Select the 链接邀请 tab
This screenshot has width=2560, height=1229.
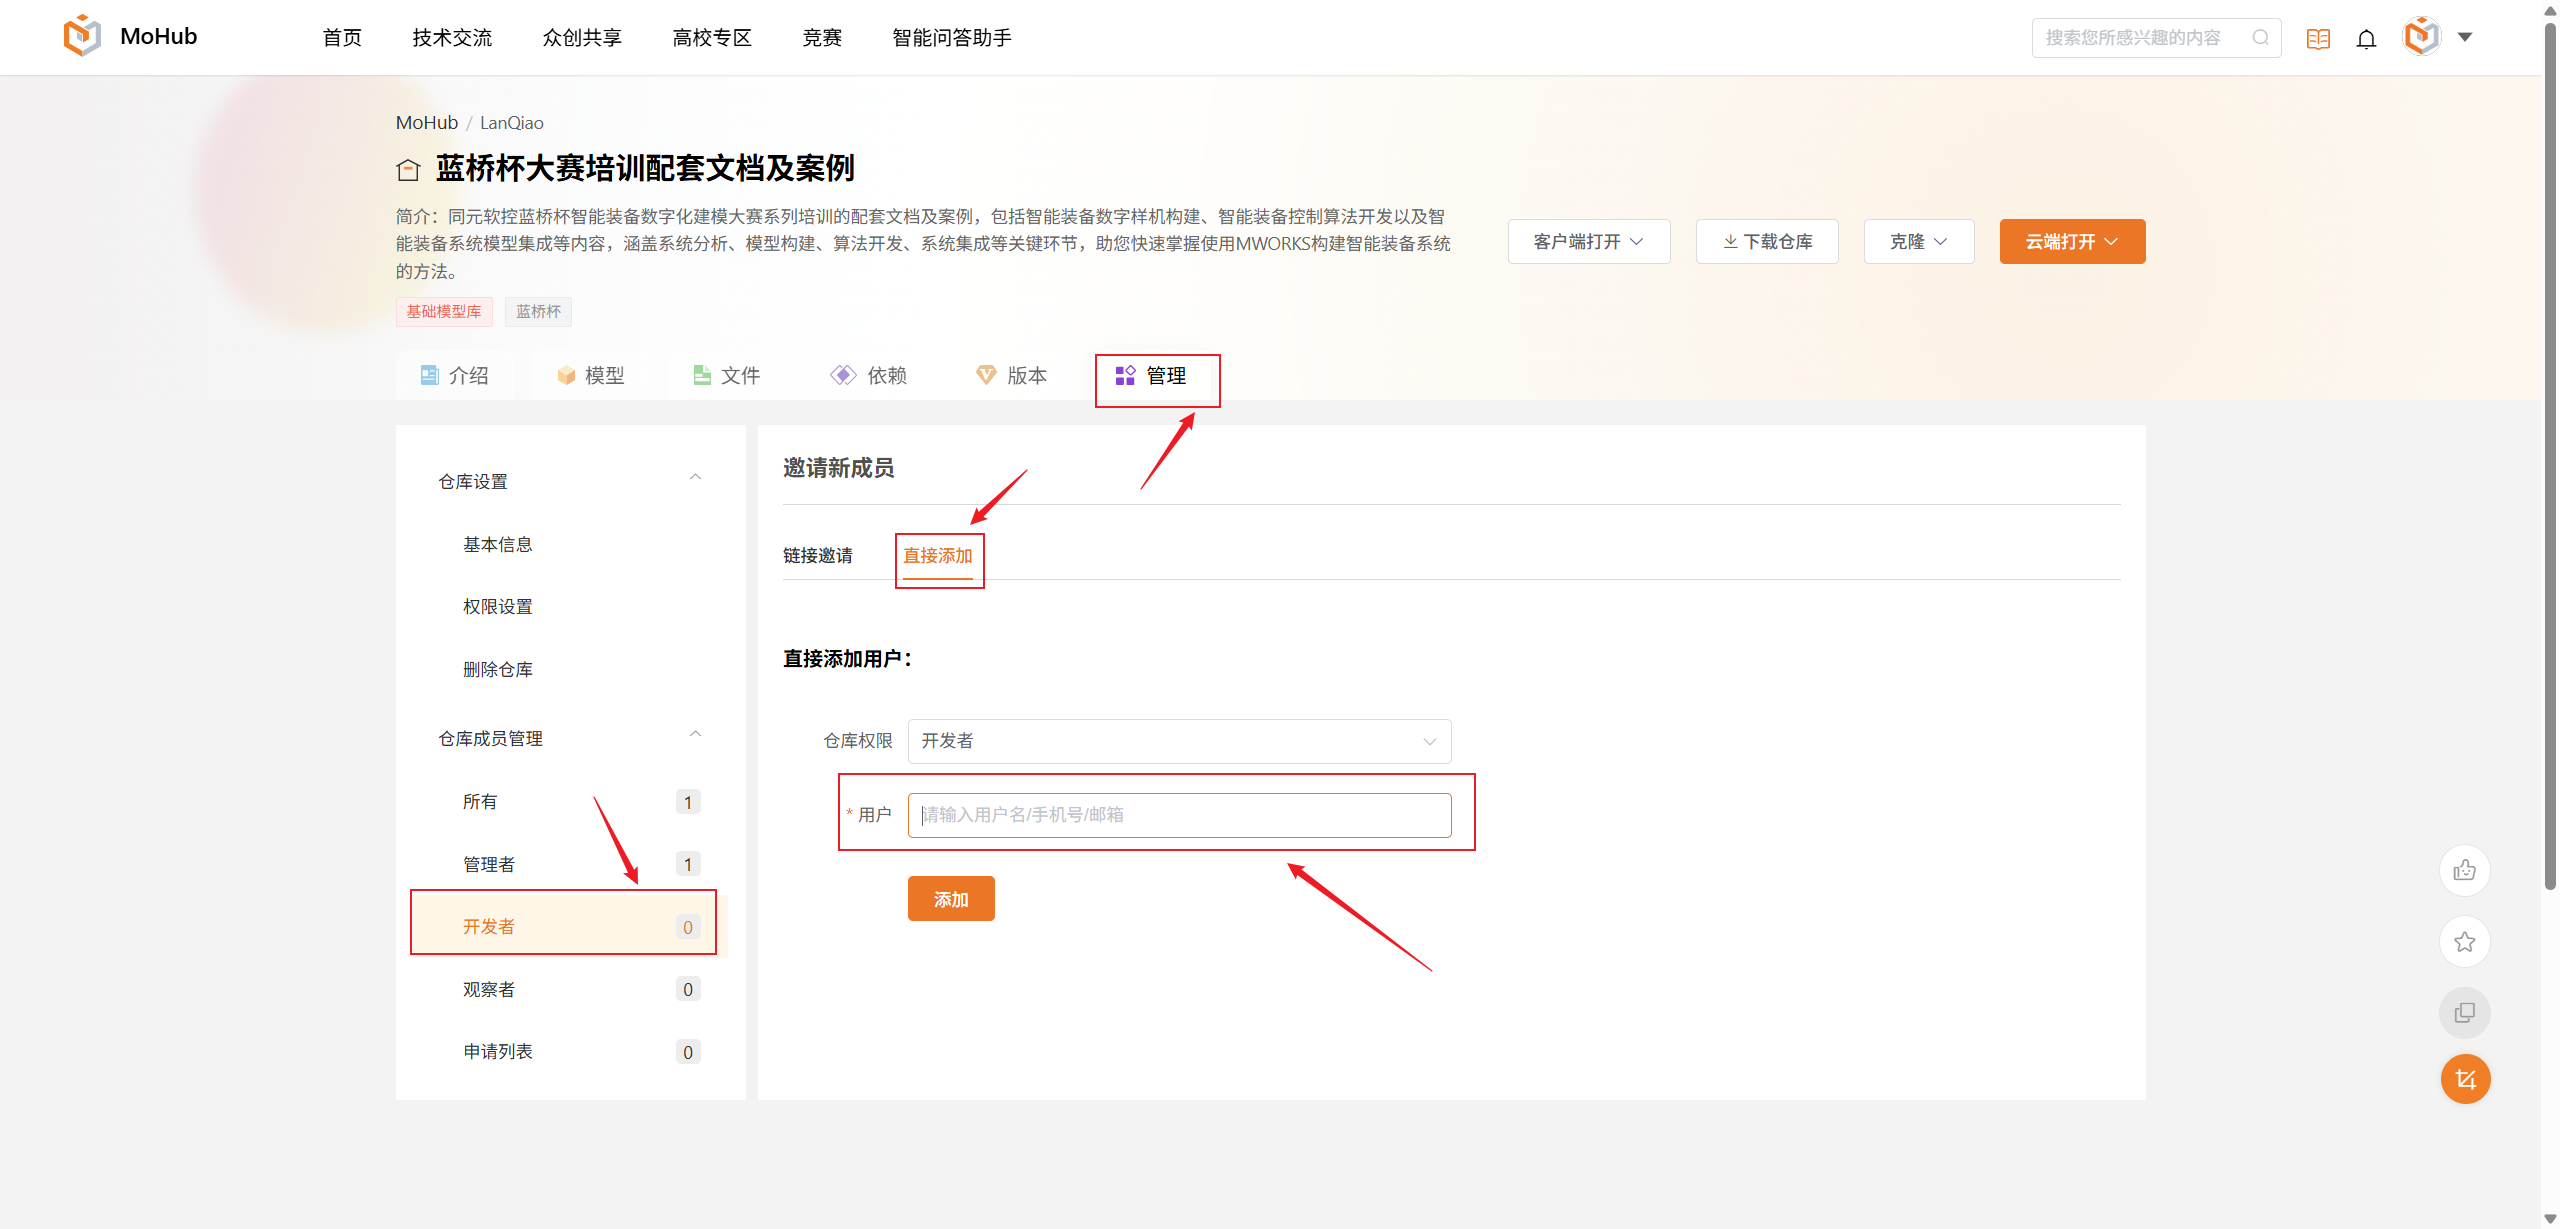818,556
